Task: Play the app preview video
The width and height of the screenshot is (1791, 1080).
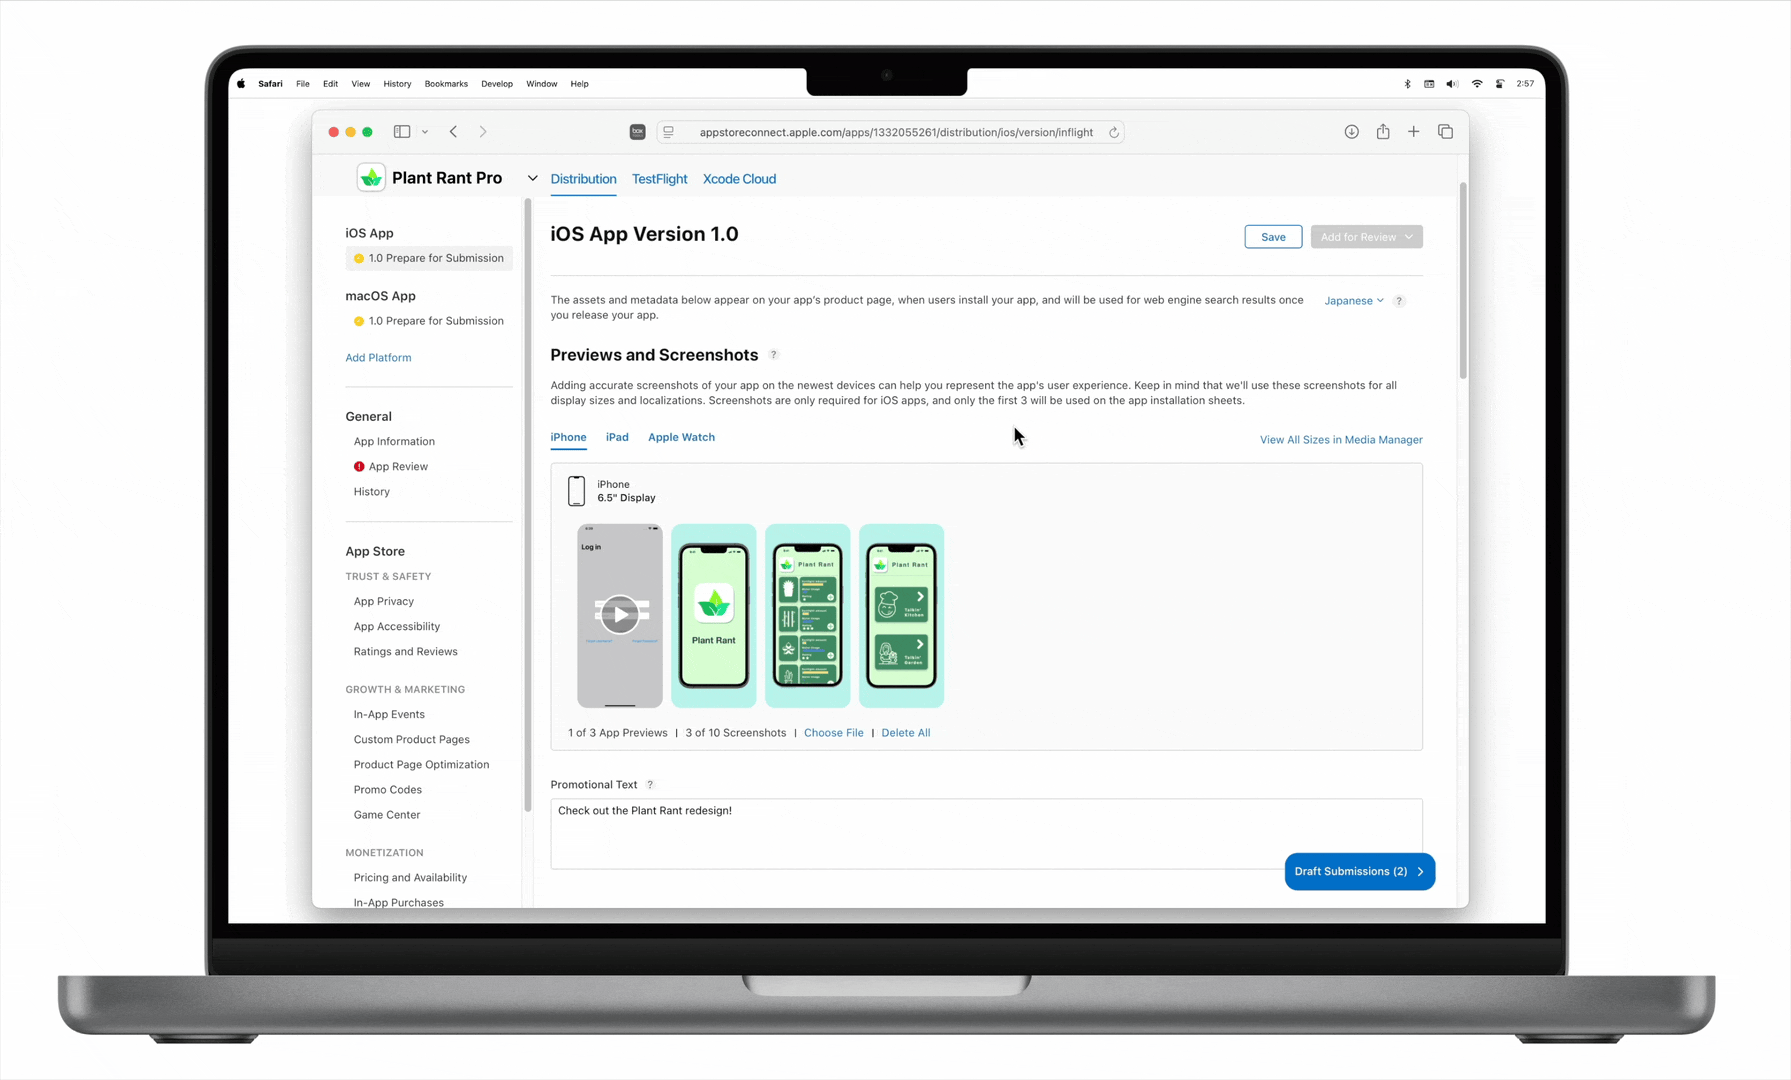Action: 620,614
